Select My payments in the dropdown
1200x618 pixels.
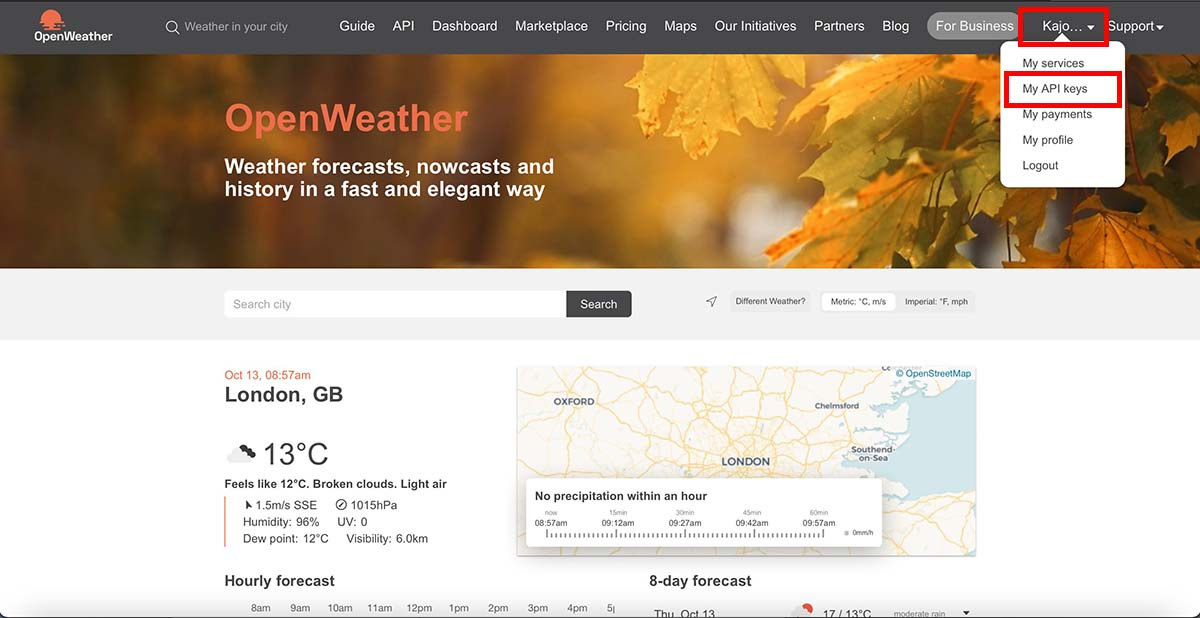pyautogui.click(x=1057, y=114)
